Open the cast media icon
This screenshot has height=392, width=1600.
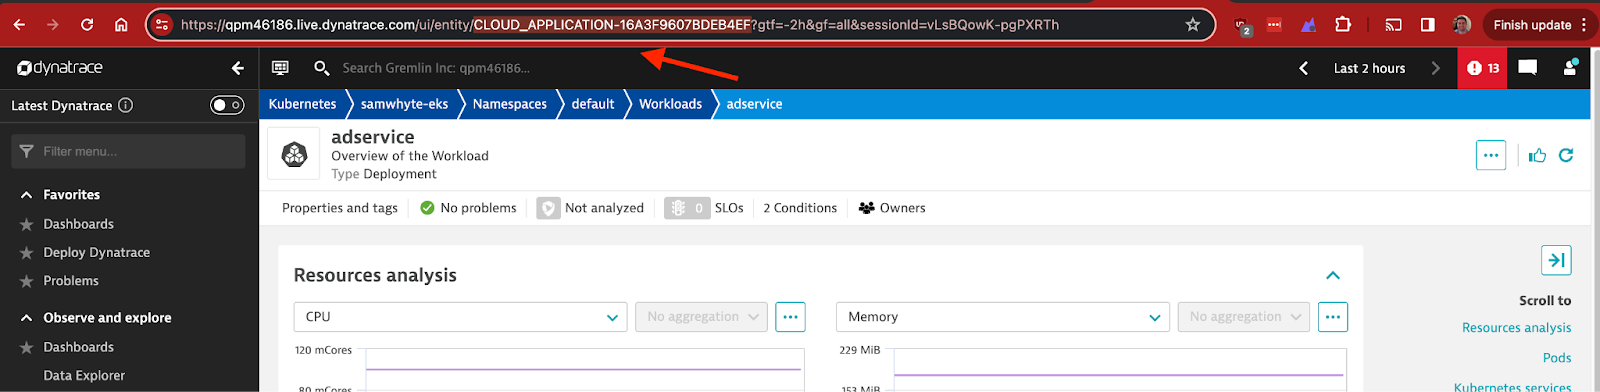pos(1393,25)
